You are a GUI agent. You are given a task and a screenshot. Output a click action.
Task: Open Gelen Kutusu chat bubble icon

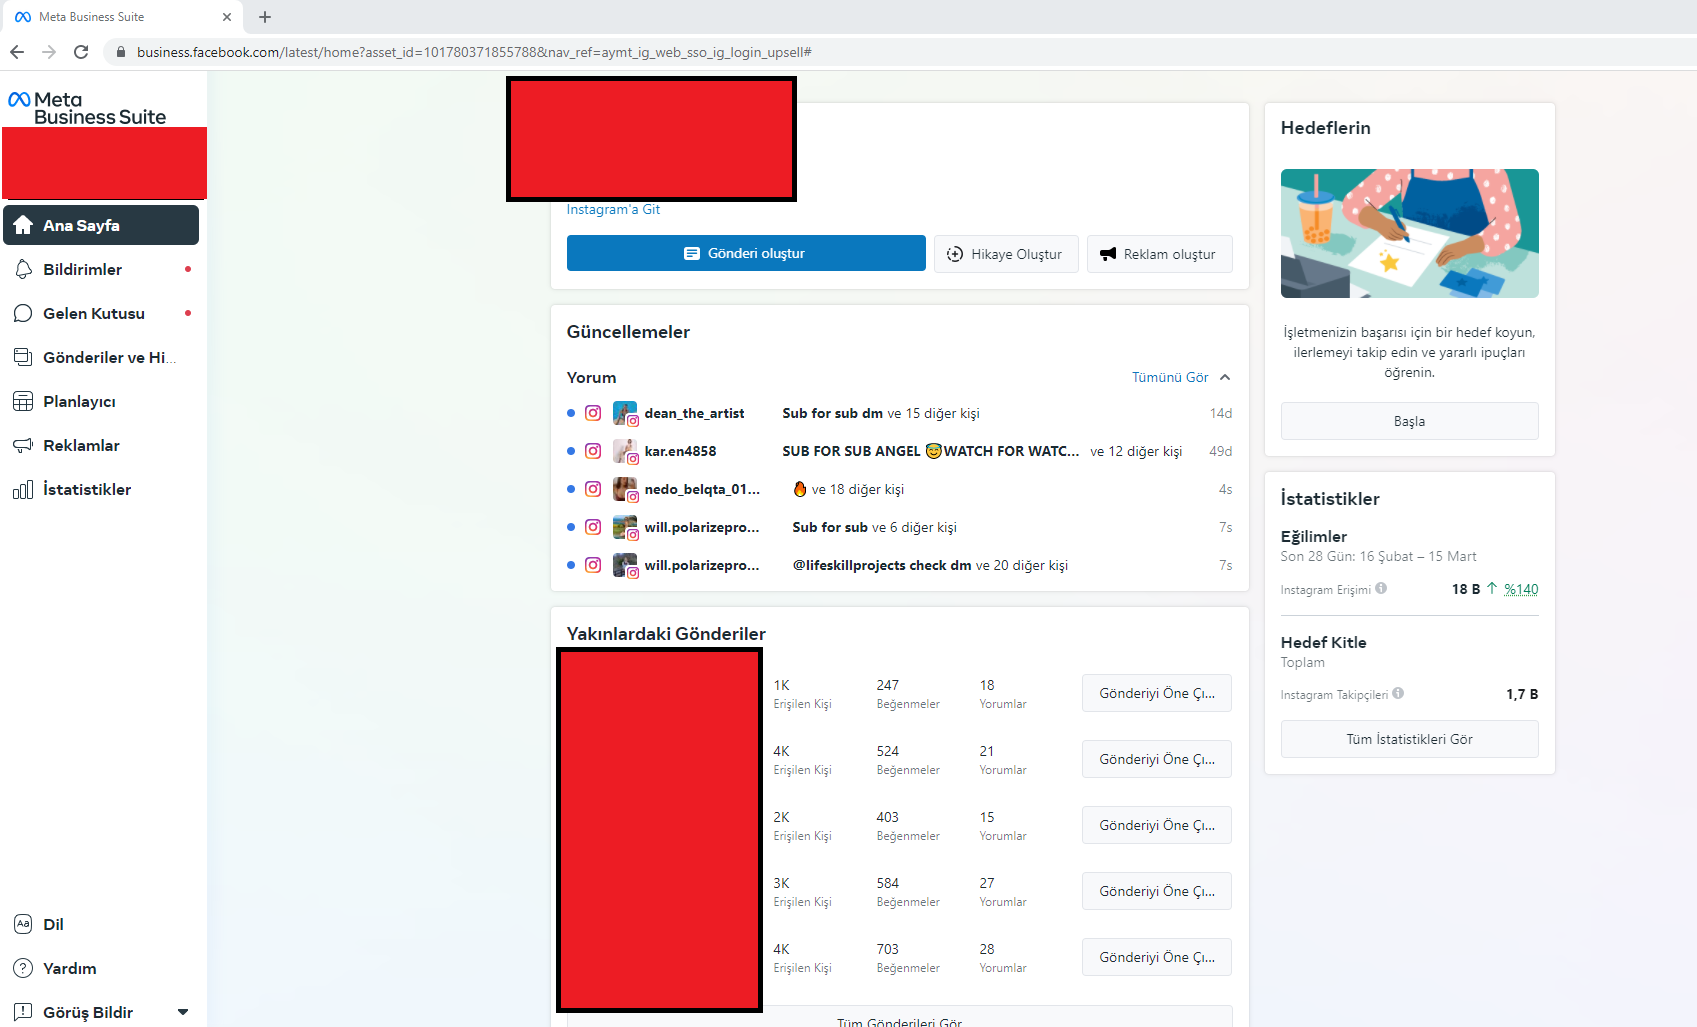tap(23, 313)
